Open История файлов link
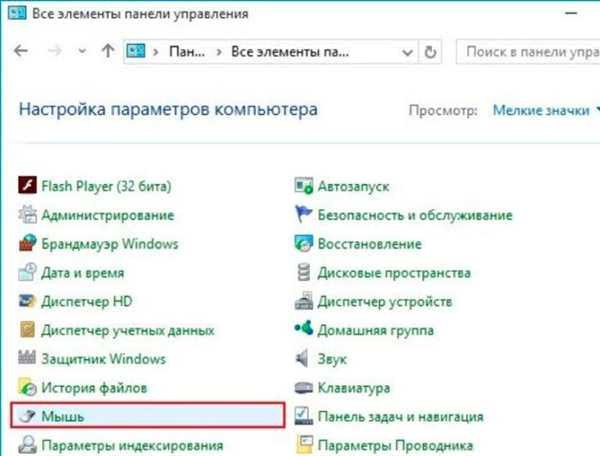The width and height of the screenshot is (600, 456). click(94, 388)
